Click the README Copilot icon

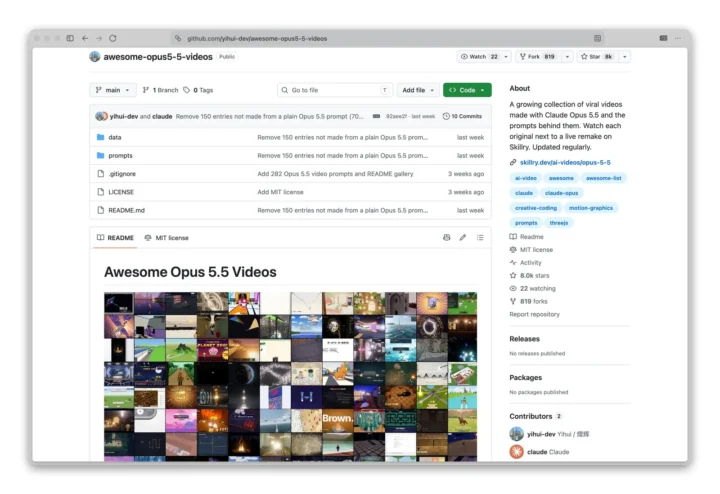(446, 237)
